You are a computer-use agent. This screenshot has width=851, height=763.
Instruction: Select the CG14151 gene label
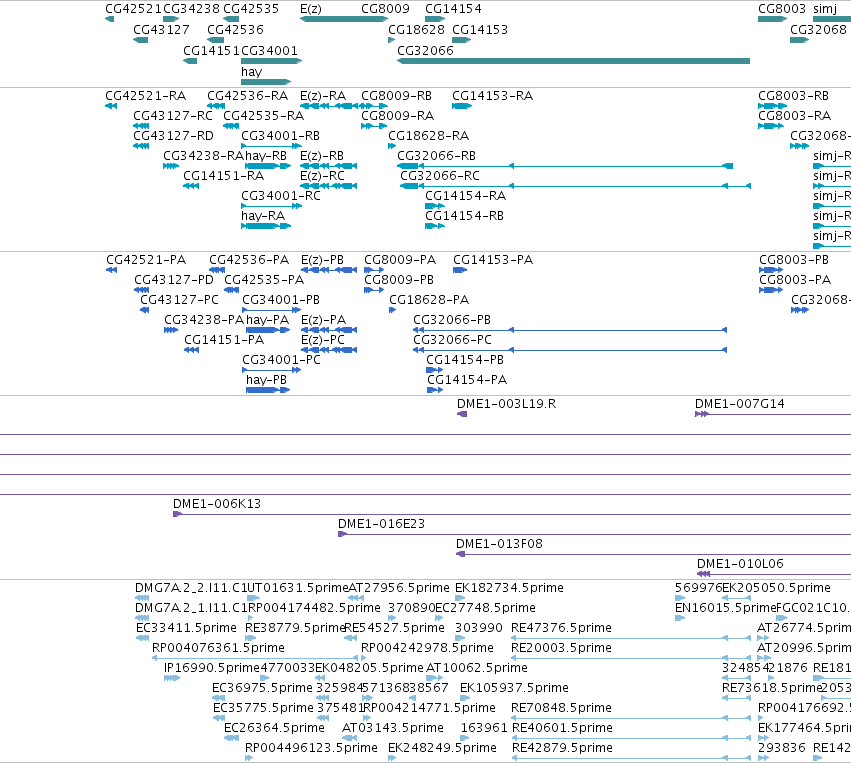coord(211,50)
